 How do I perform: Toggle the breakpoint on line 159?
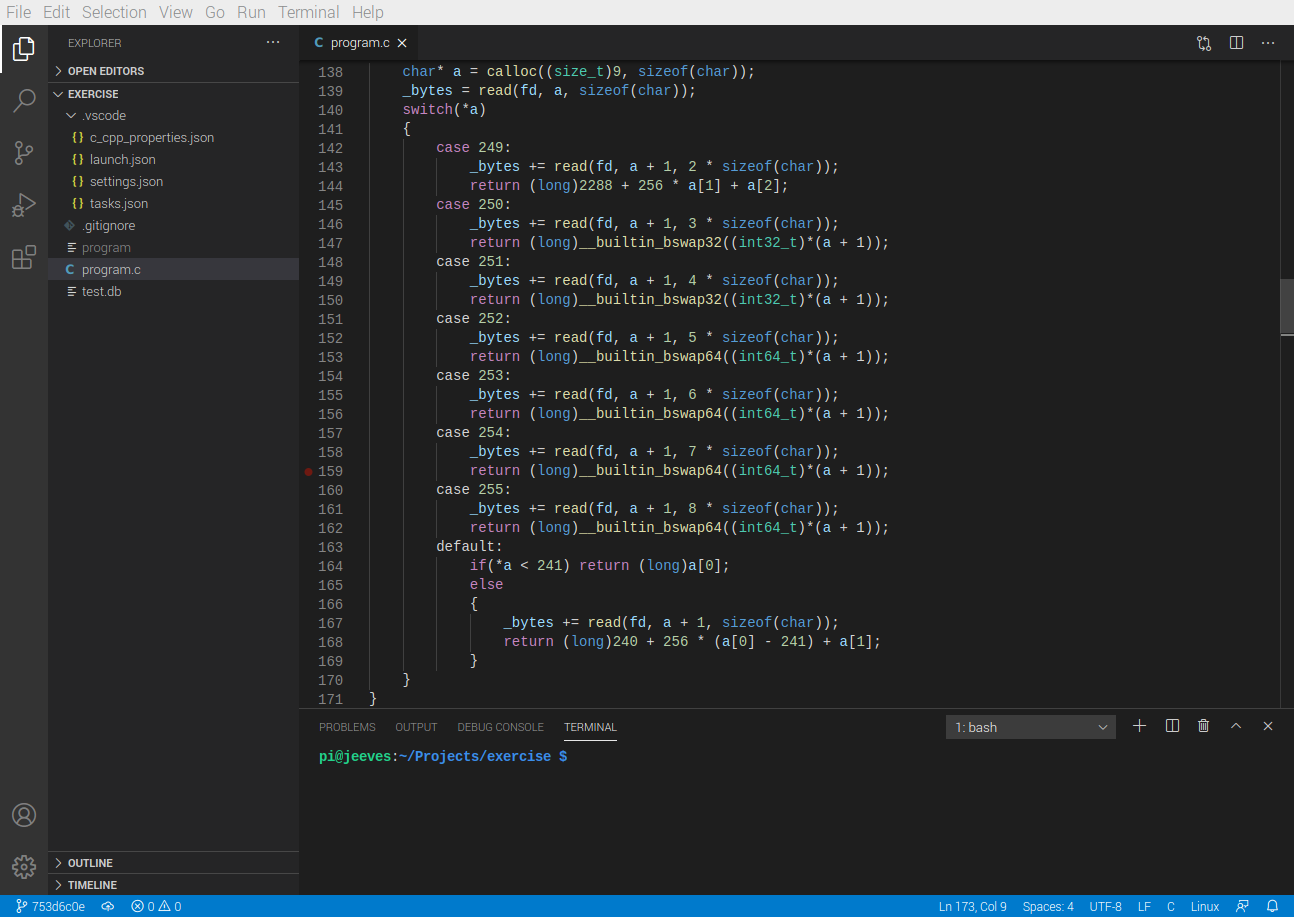click(x=308, y=470)
